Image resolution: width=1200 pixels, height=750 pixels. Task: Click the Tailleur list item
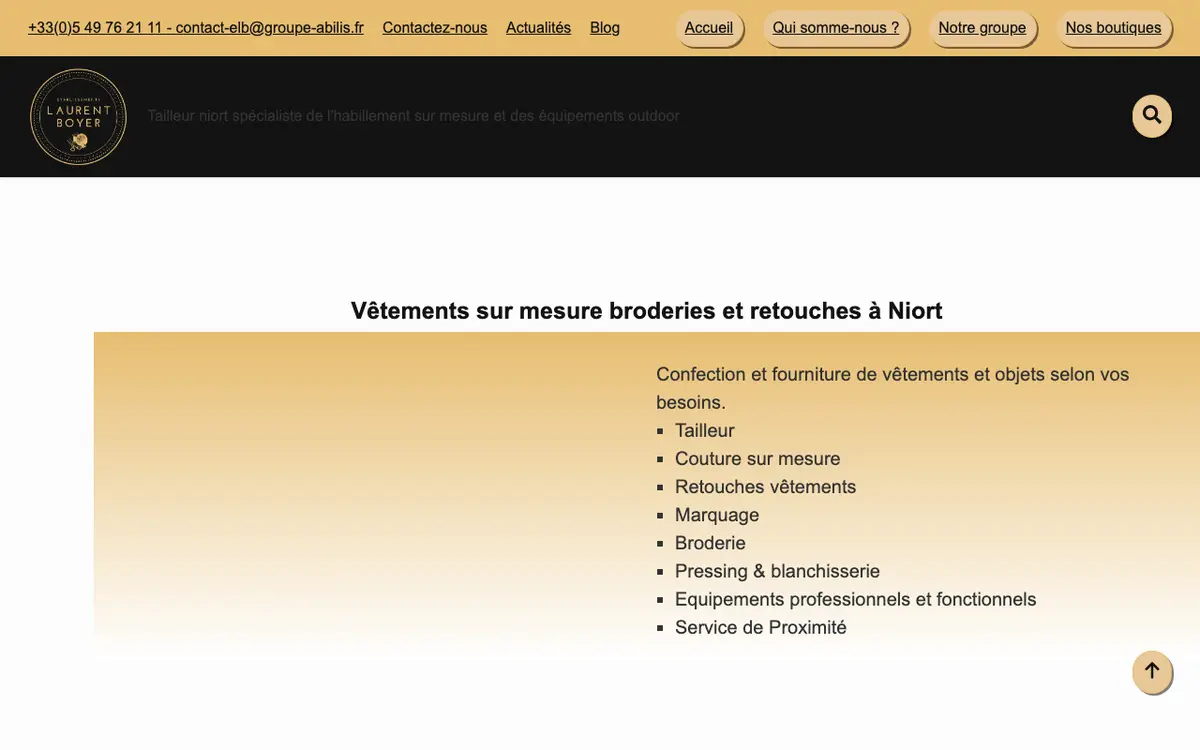point(705,431)
